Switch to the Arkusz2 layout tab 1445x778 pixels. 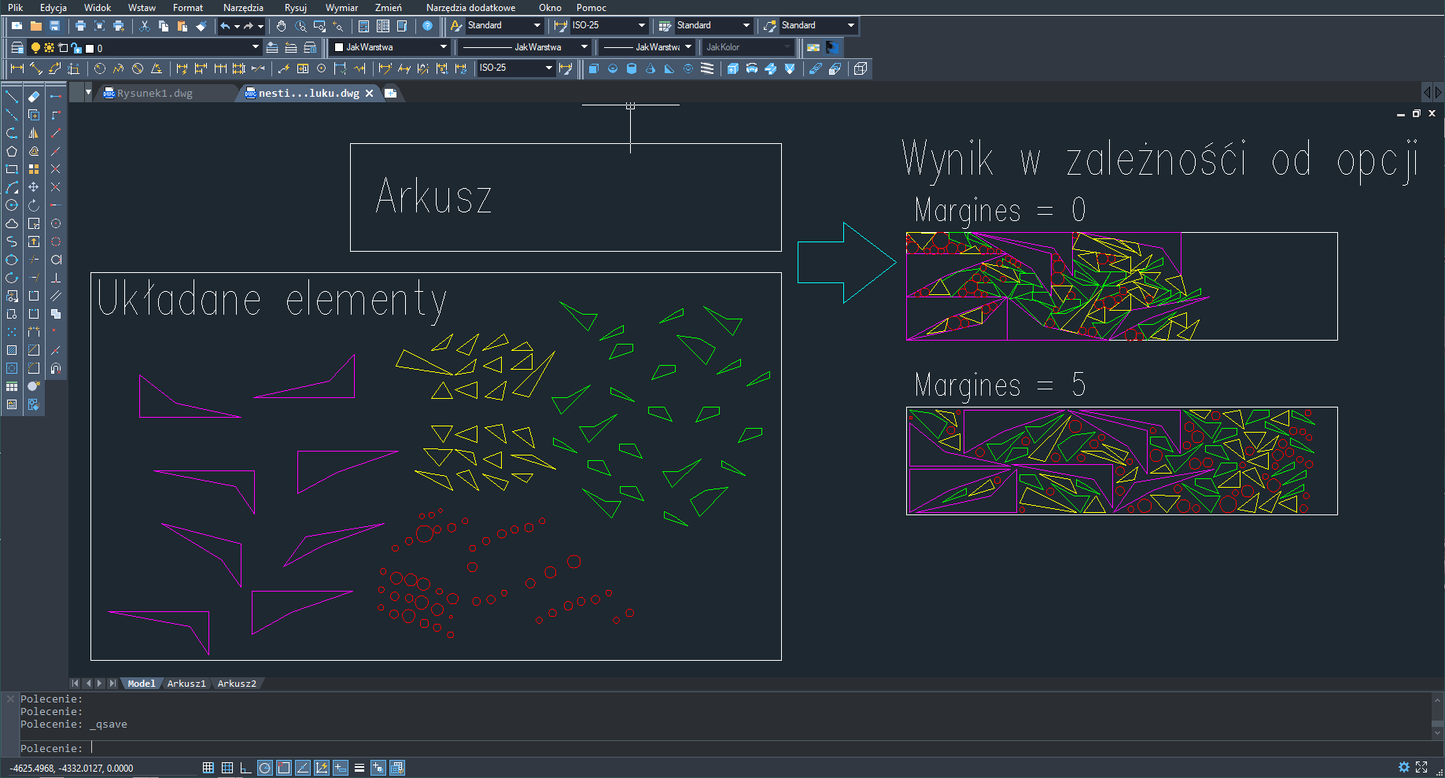[x=237, y=684]
